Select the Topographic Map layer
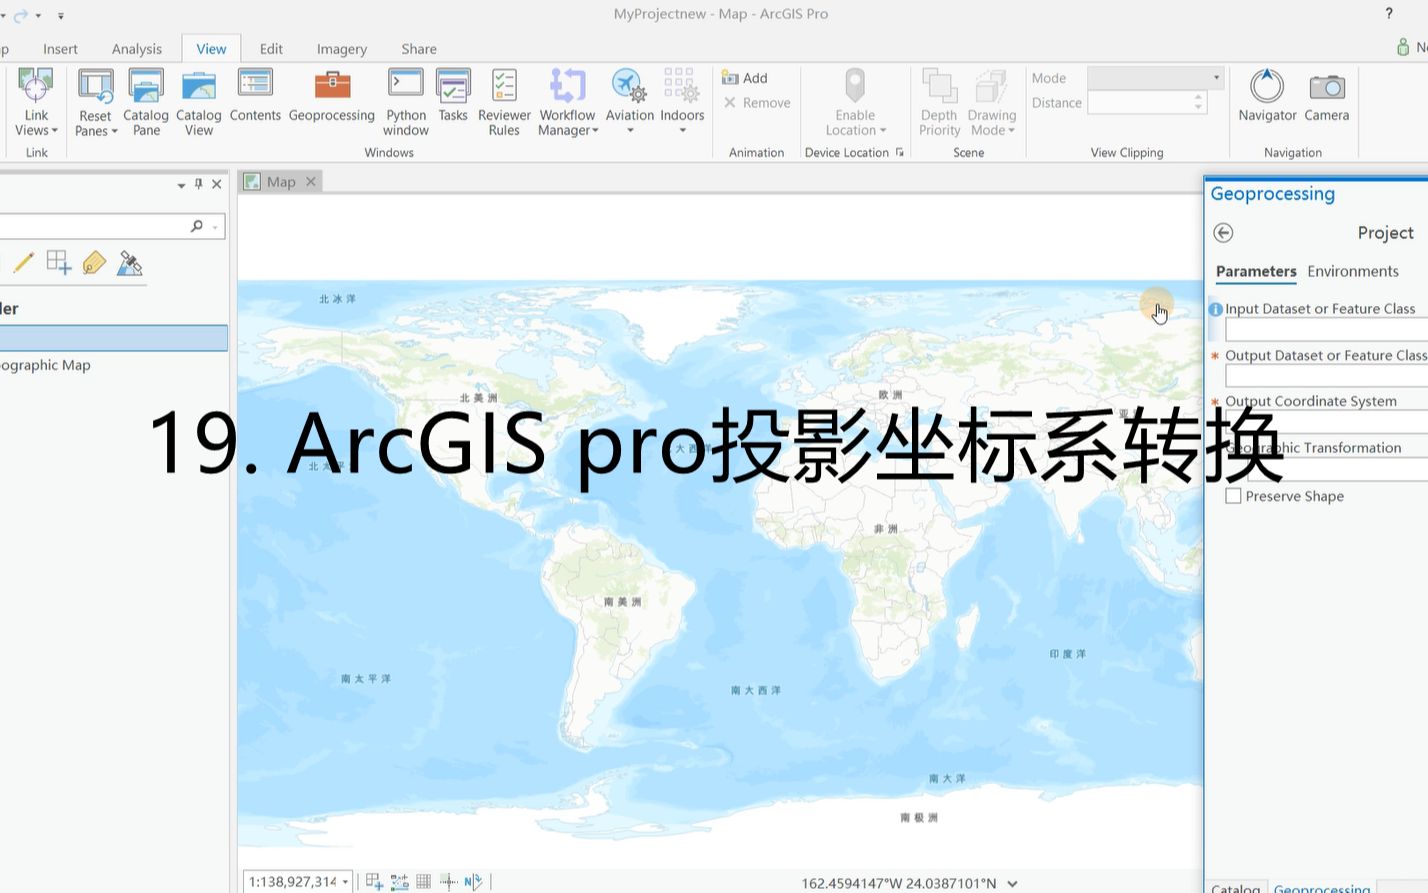This screenshot has height=893, width=1428. point(45,365)
